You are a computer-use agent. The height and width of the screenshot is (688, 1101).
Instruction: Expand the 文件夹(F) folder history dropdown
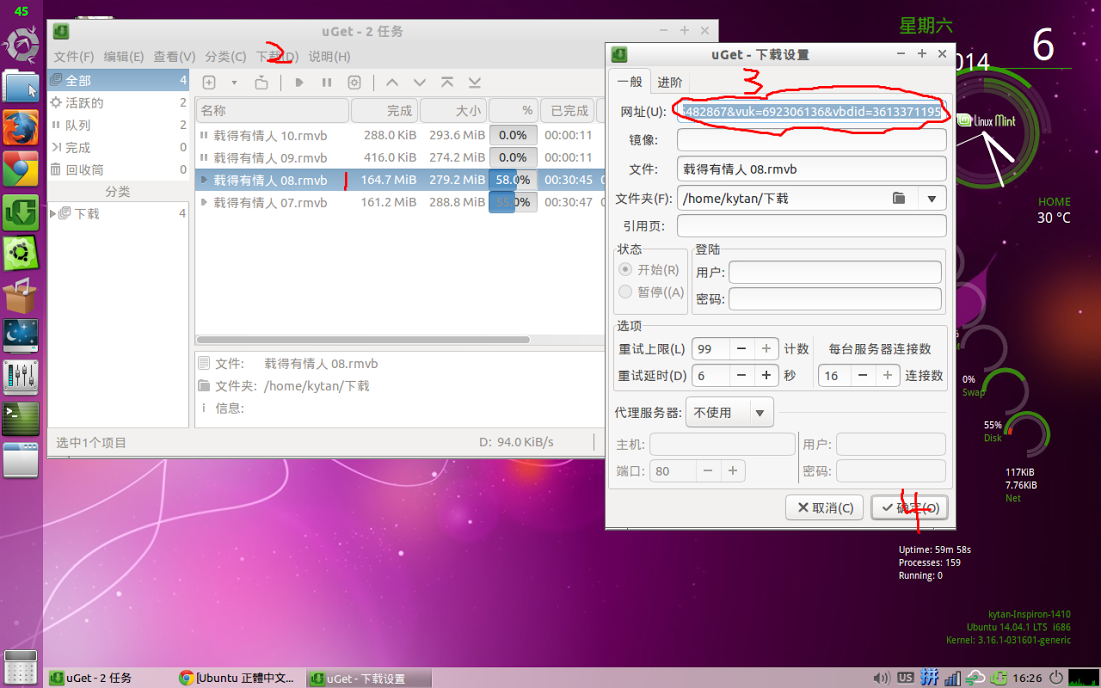pyautogui.click(x=932, y=199)
